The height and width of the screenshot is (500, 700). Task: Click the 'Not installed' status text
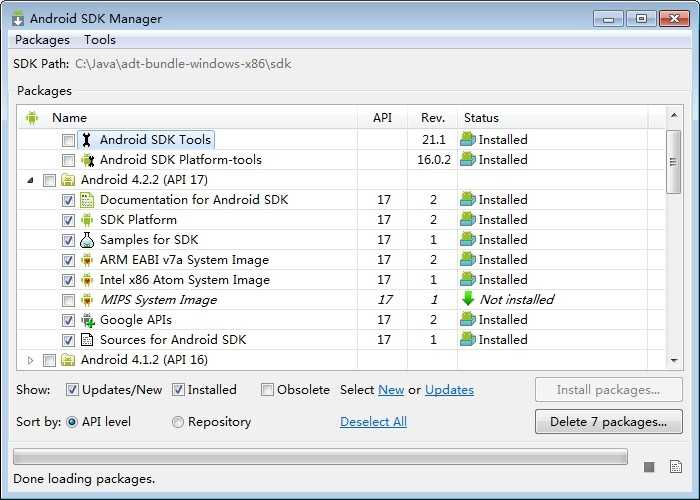click(517, 300)
